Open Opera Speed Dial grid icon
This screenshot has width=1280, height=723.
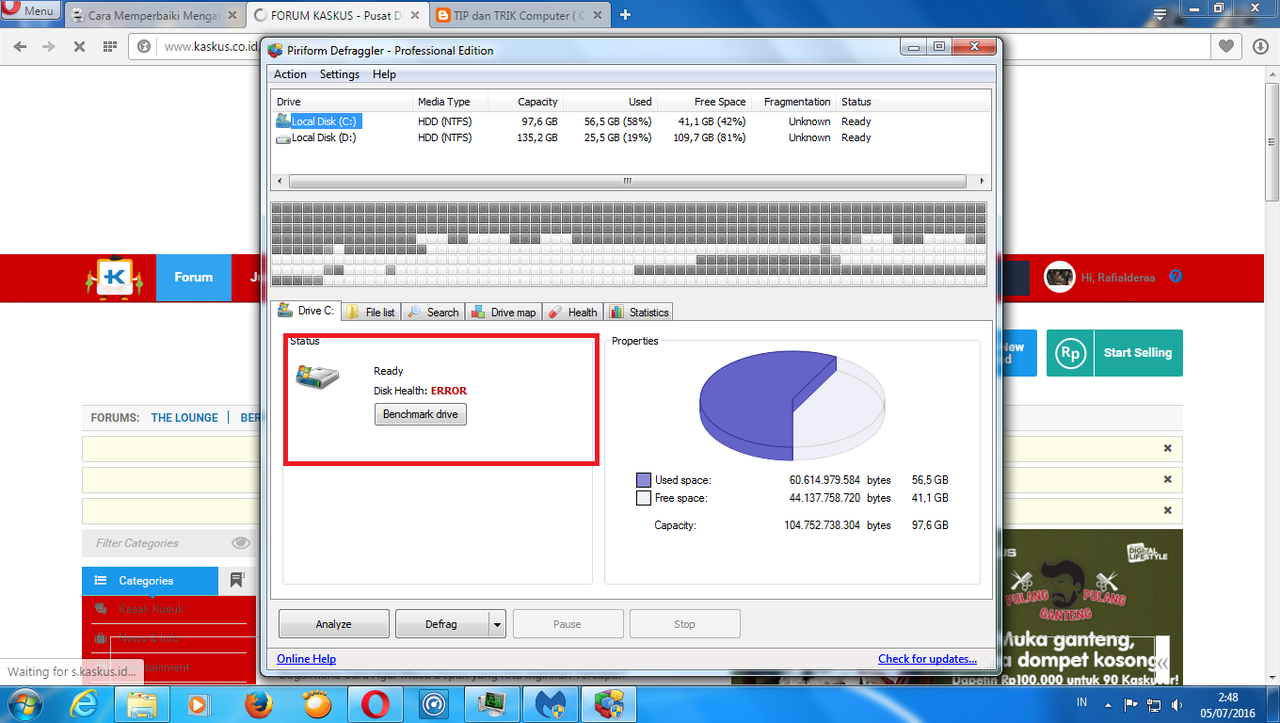coord(110,46)
